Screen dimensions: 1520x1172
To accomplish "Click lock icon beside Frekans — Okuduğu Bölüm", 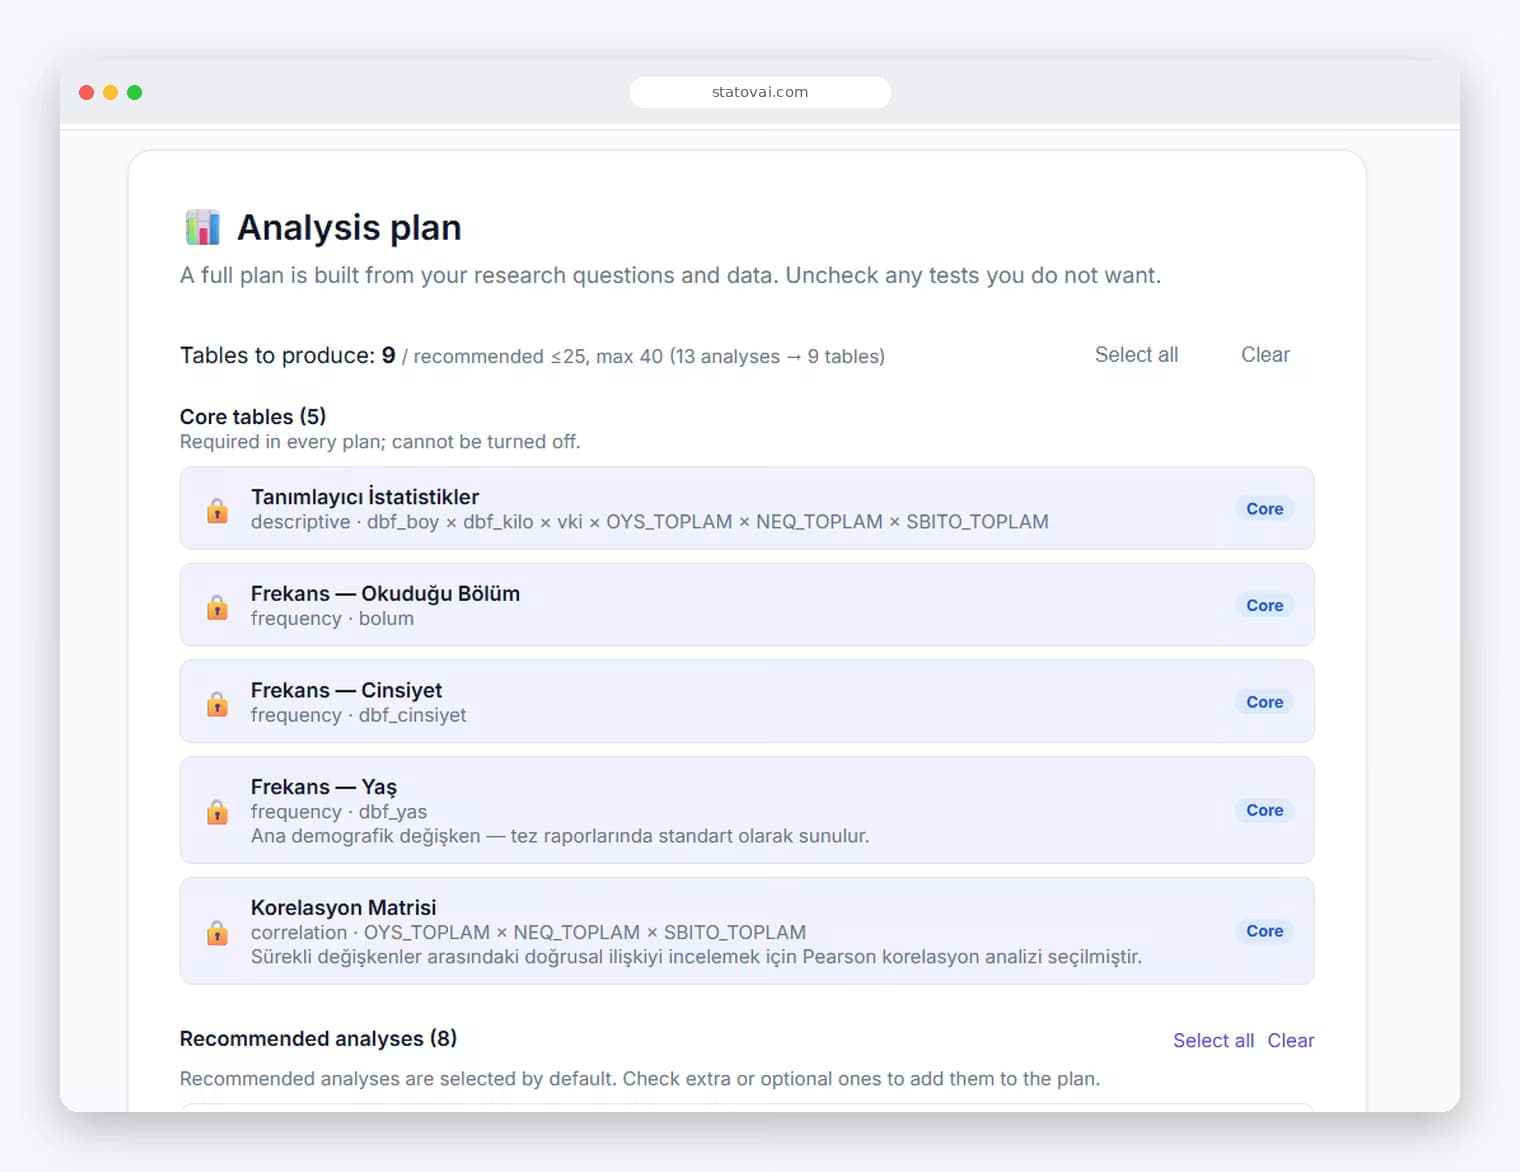I will [217, 607].
